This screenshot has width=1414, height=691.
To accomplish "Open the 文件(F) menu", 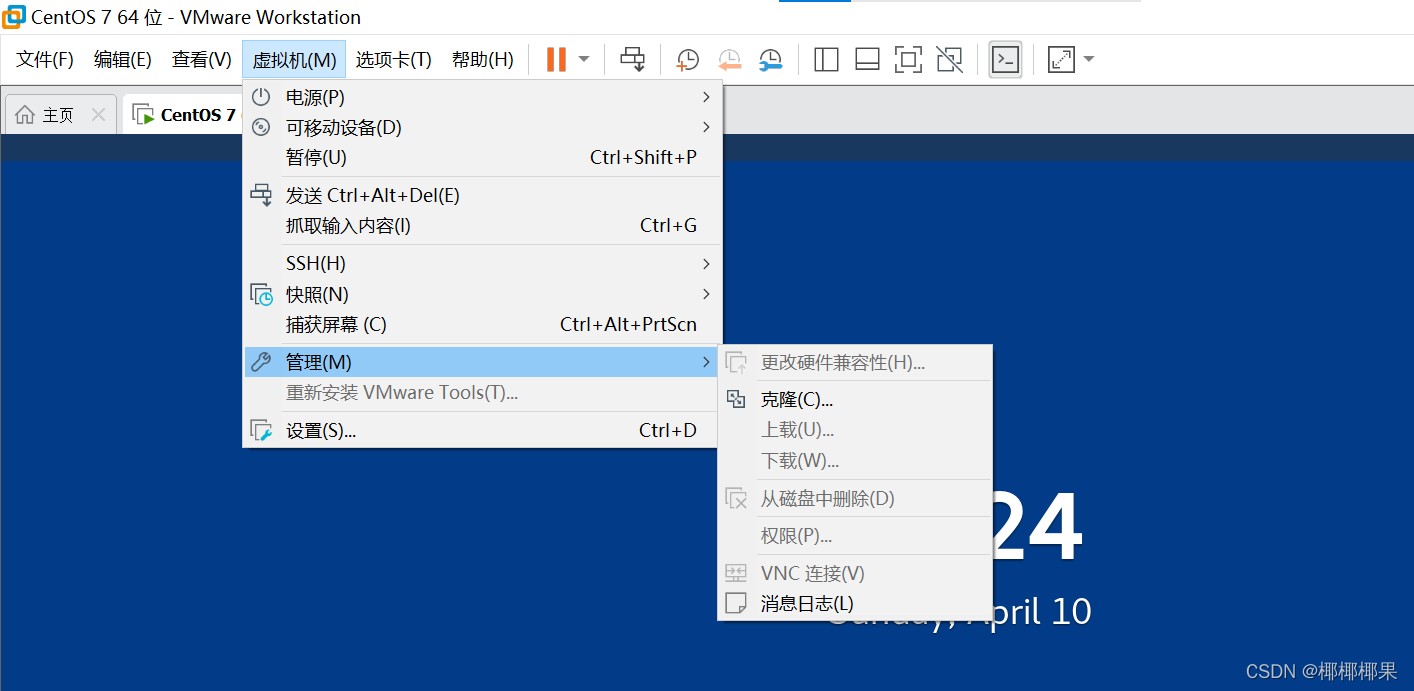I will (x=45, y=60).
